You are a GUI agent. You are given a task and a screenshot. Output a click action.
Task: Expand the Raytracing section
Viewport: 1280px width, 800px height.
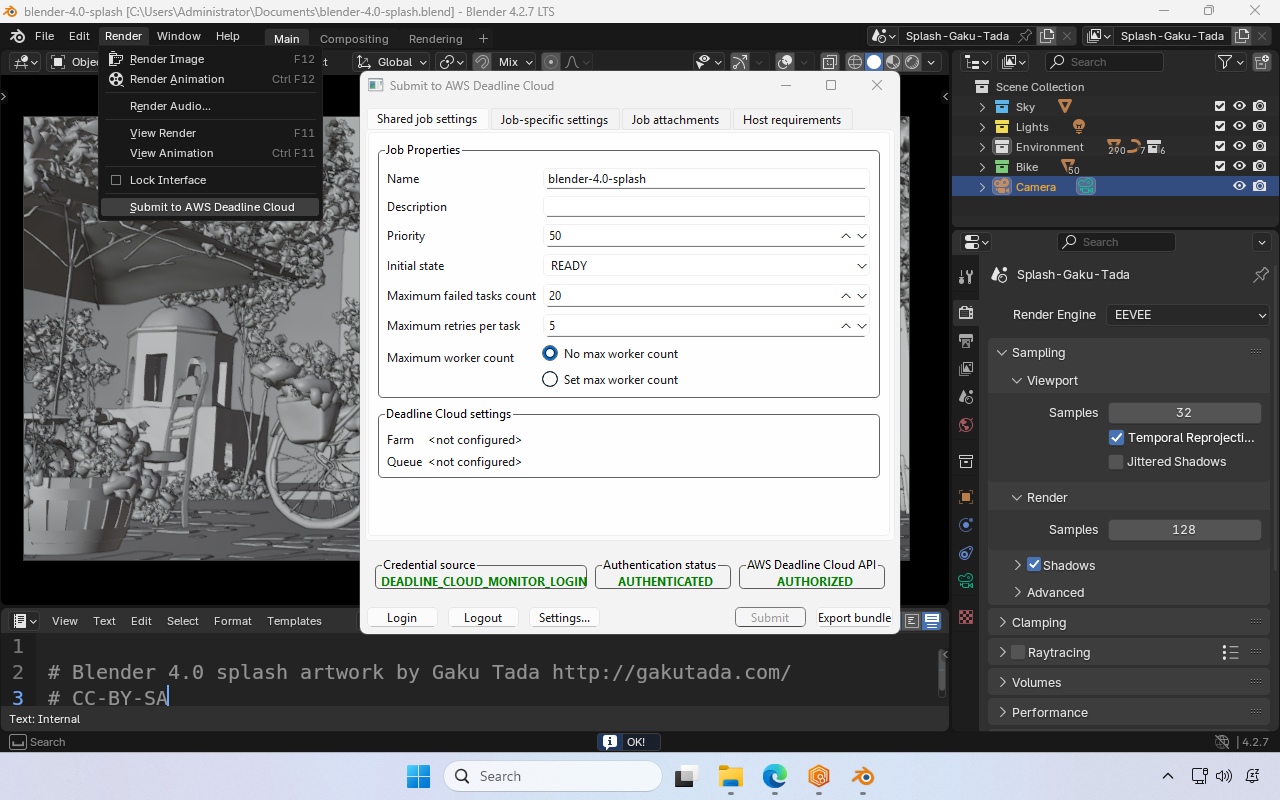tap(1003, 652)
